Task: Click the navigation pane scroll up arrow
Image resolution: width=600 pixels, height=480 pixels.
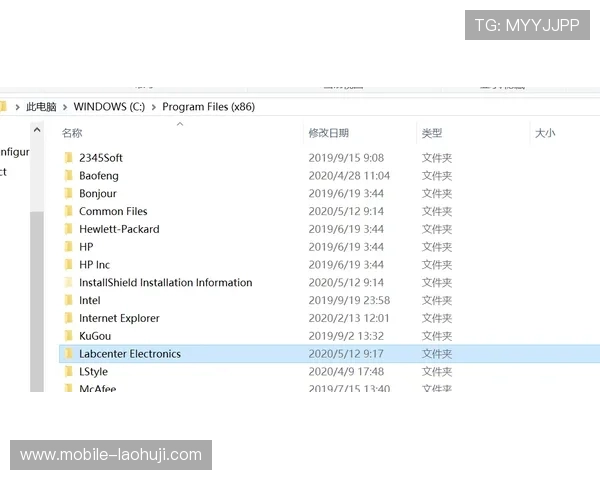Action: 37,130
